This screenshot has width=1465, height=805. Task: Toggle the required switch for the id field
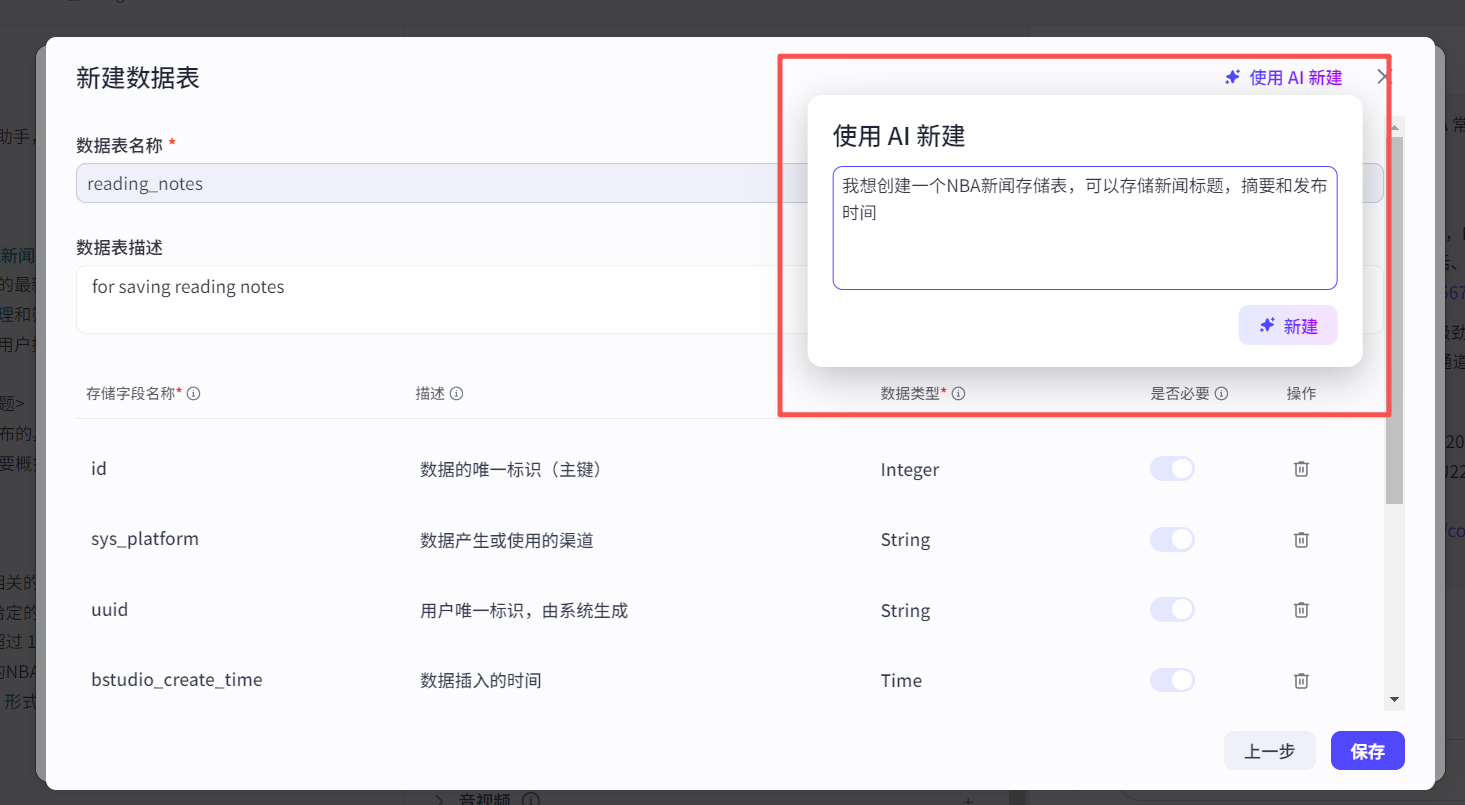point(1171,468)
